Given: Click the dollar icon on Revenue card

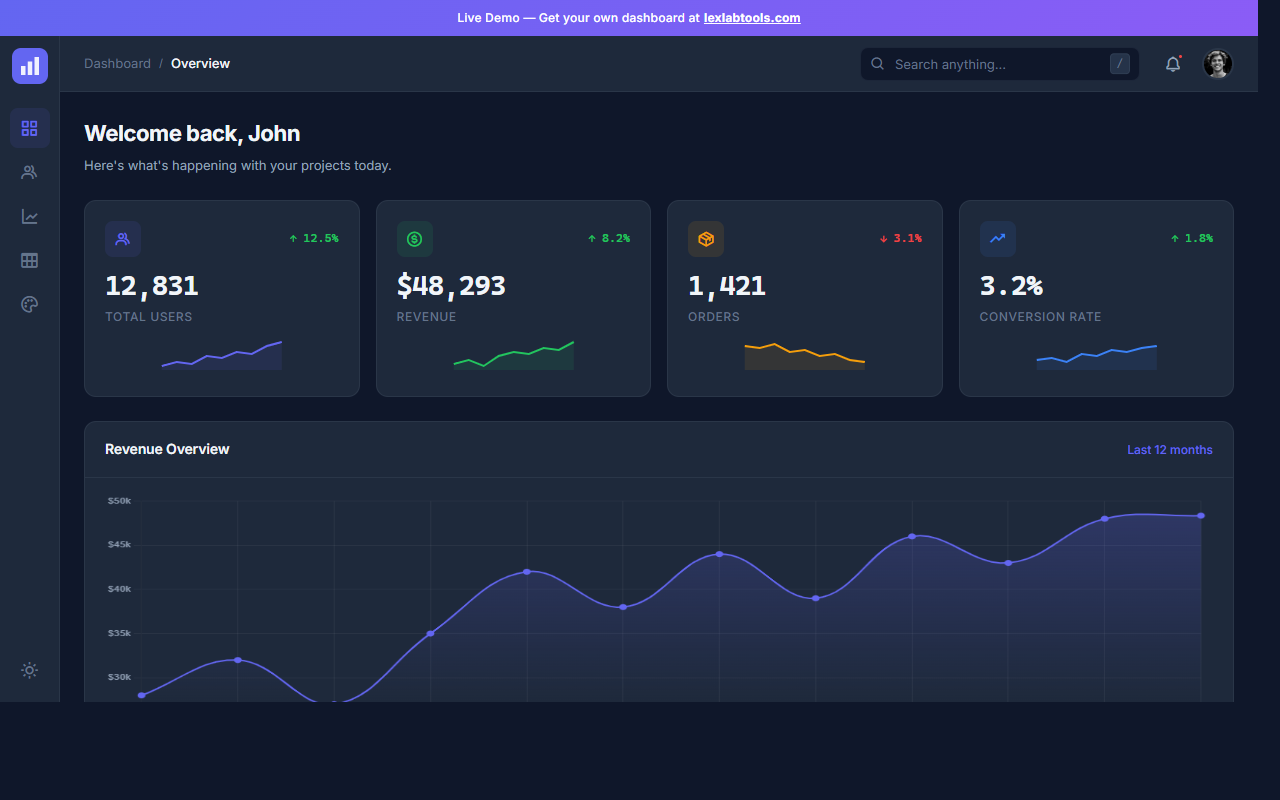Looking at the screenshot, I should [x=414, y=238].
